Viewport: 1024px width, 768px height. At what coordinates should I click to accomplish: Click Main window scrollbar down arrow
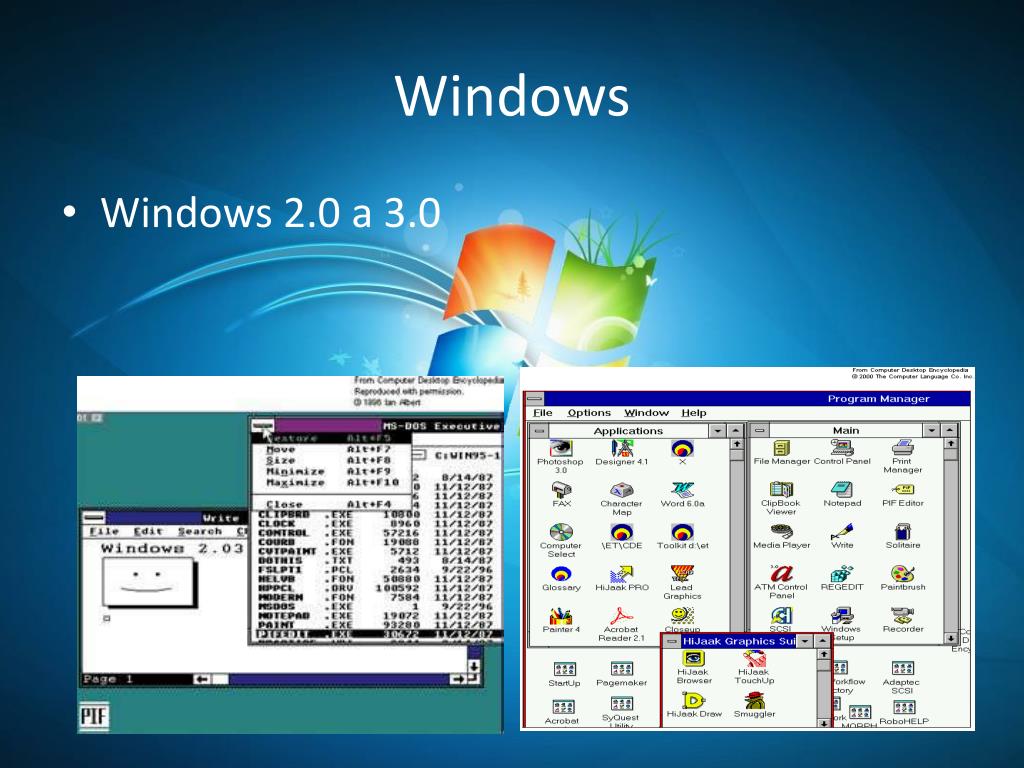(x=951, y=638)
